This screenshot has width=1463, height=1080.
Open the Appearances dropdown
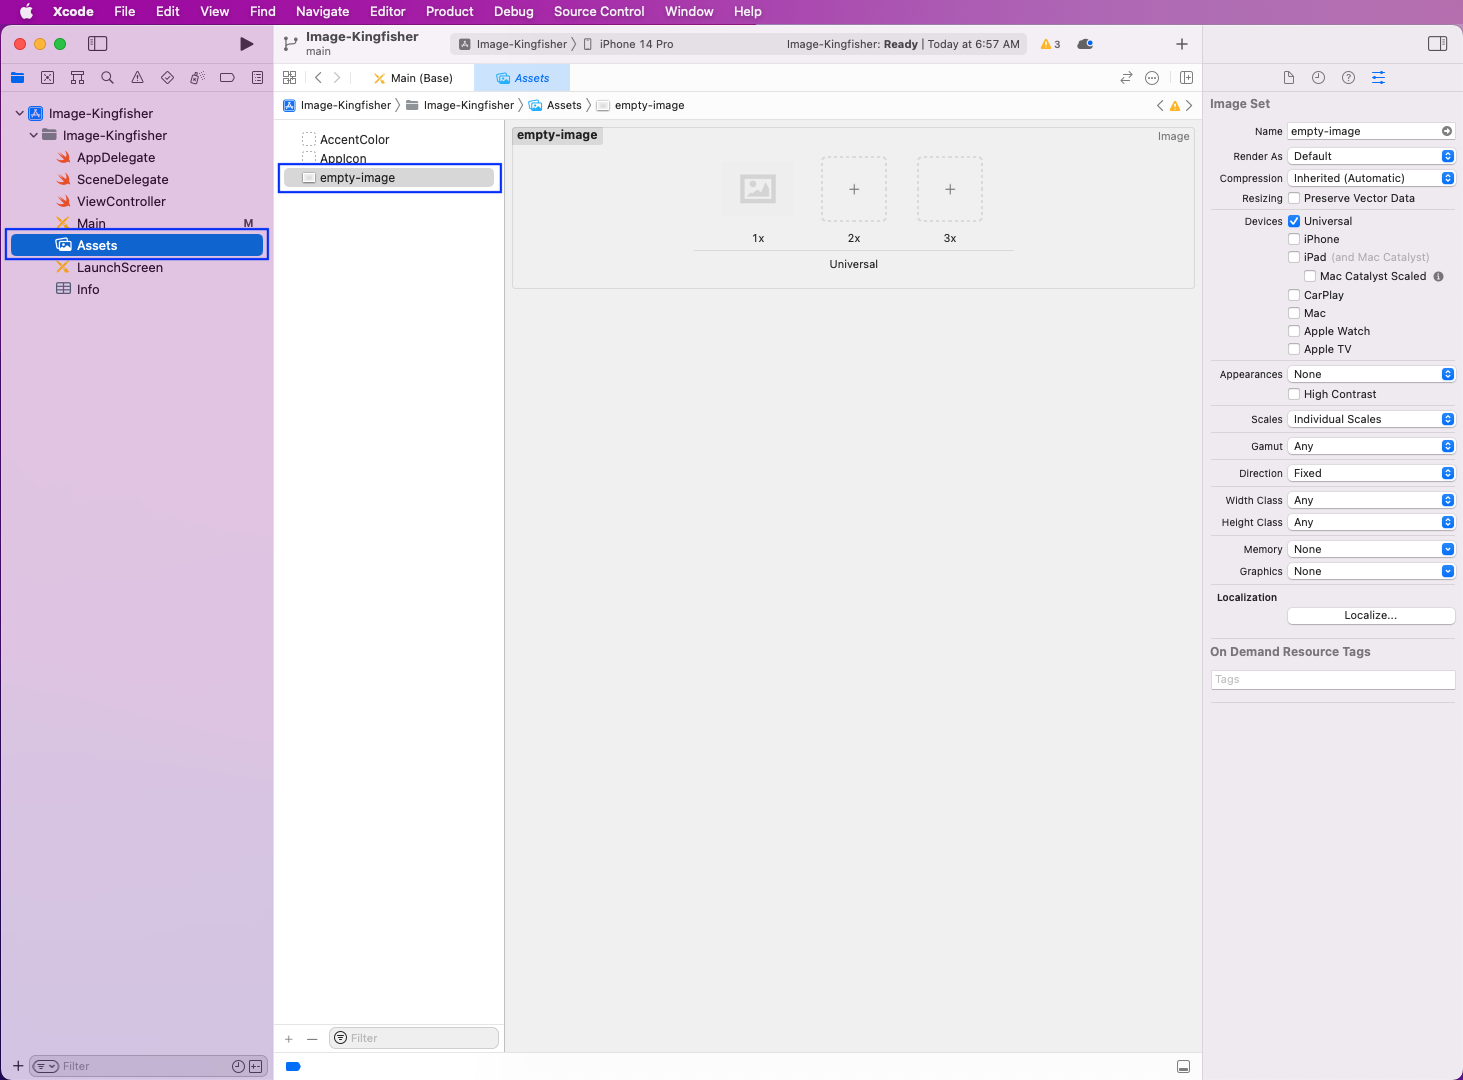[x=1371, y=374]
